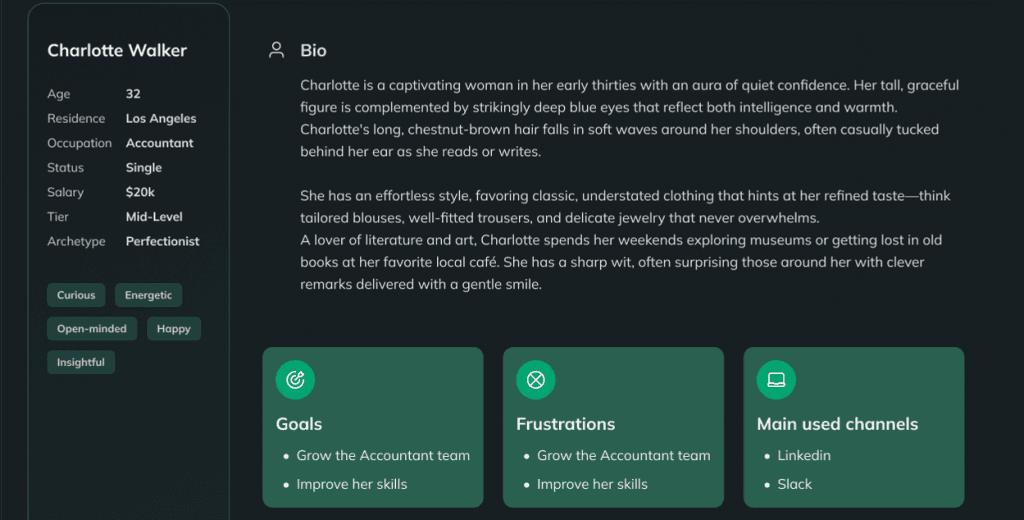Select the Open-minded trait tag
Viewport: 1024px width, 520px height.
pos(91,329)
